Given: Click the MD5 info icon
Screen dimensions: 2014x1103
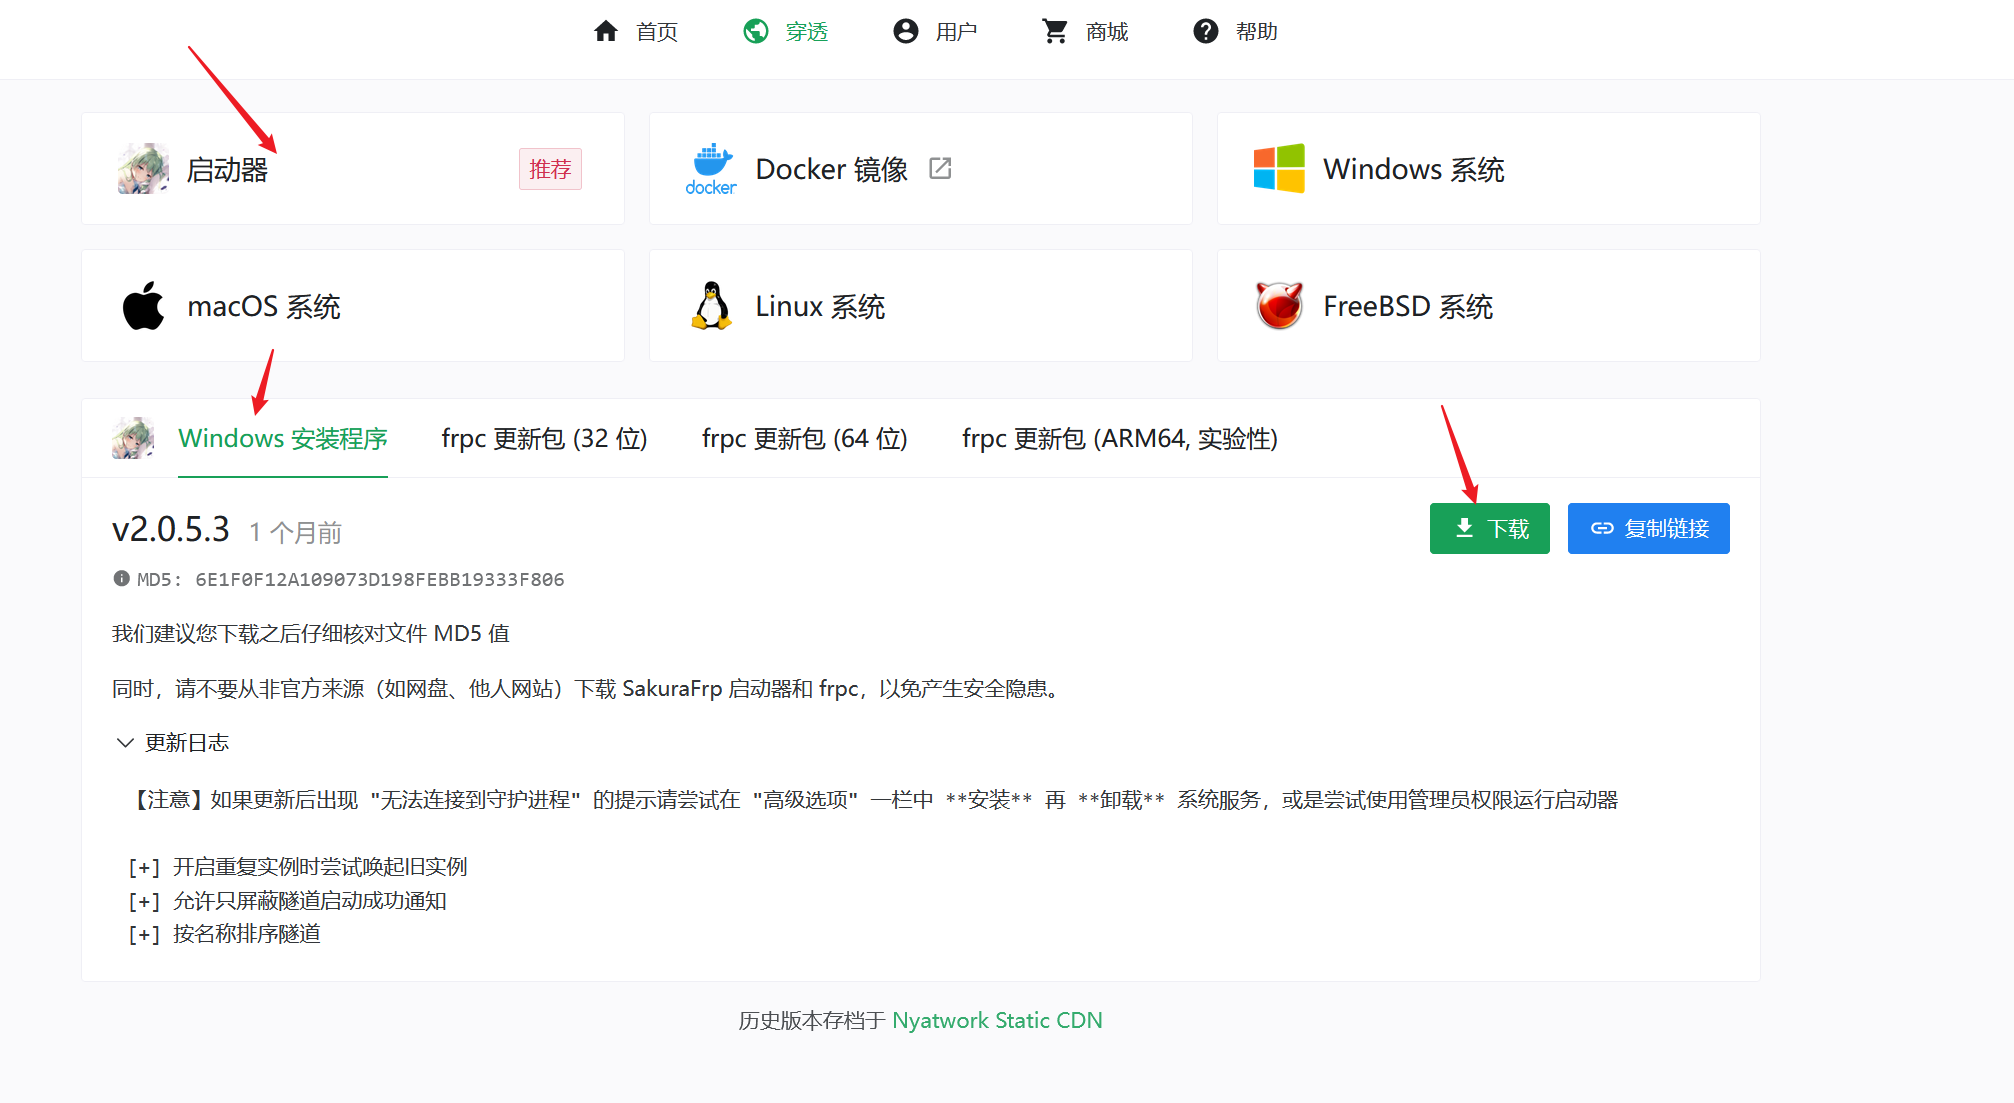Looking at the screenshot, I should coord(122,578).
